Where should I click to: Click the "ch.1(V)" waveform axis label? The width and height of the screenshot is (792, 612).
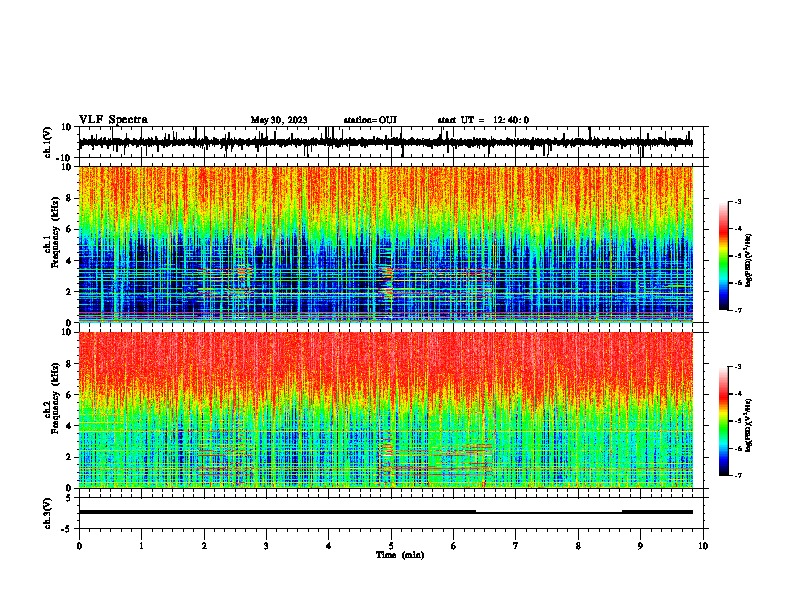[x=48, y=142]
